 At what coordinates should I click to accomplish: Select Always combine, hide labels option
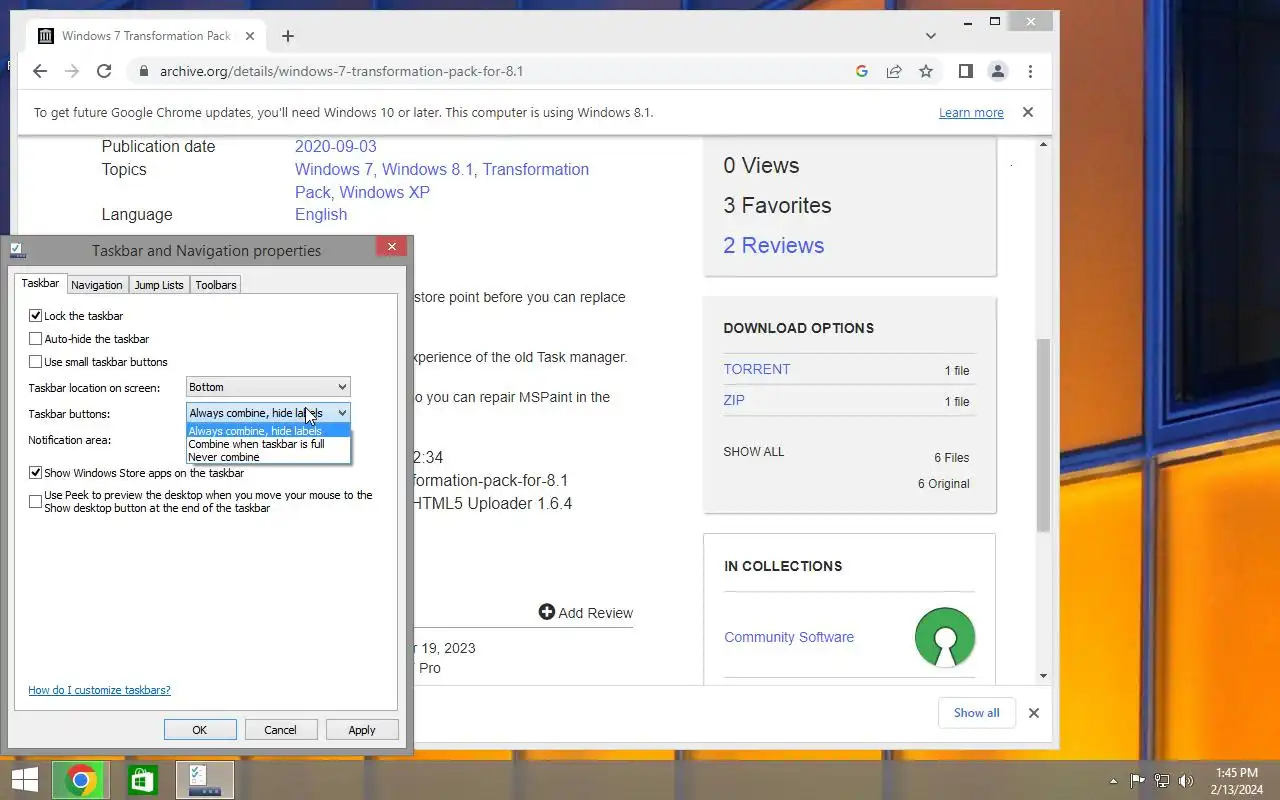(268, 431)
